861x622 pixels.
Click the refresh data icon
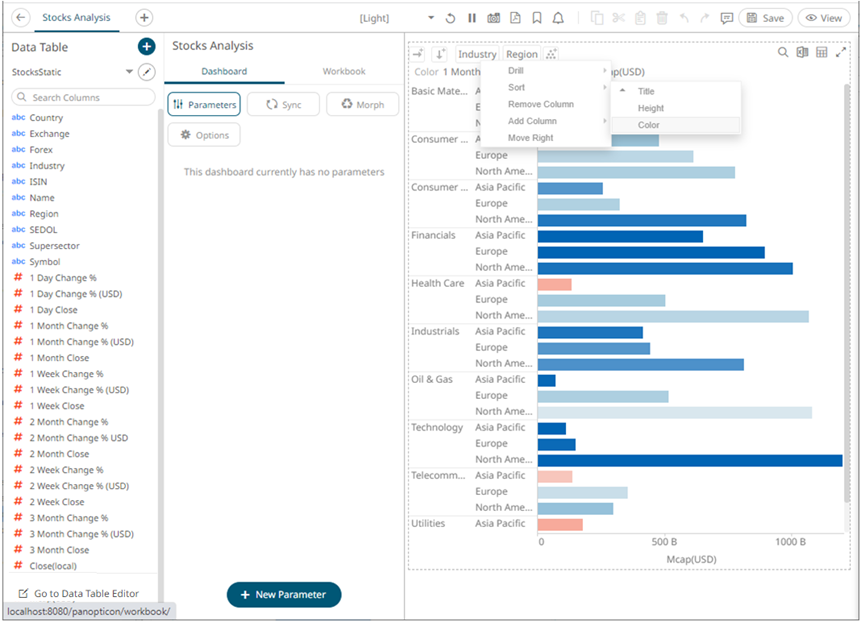450,18
